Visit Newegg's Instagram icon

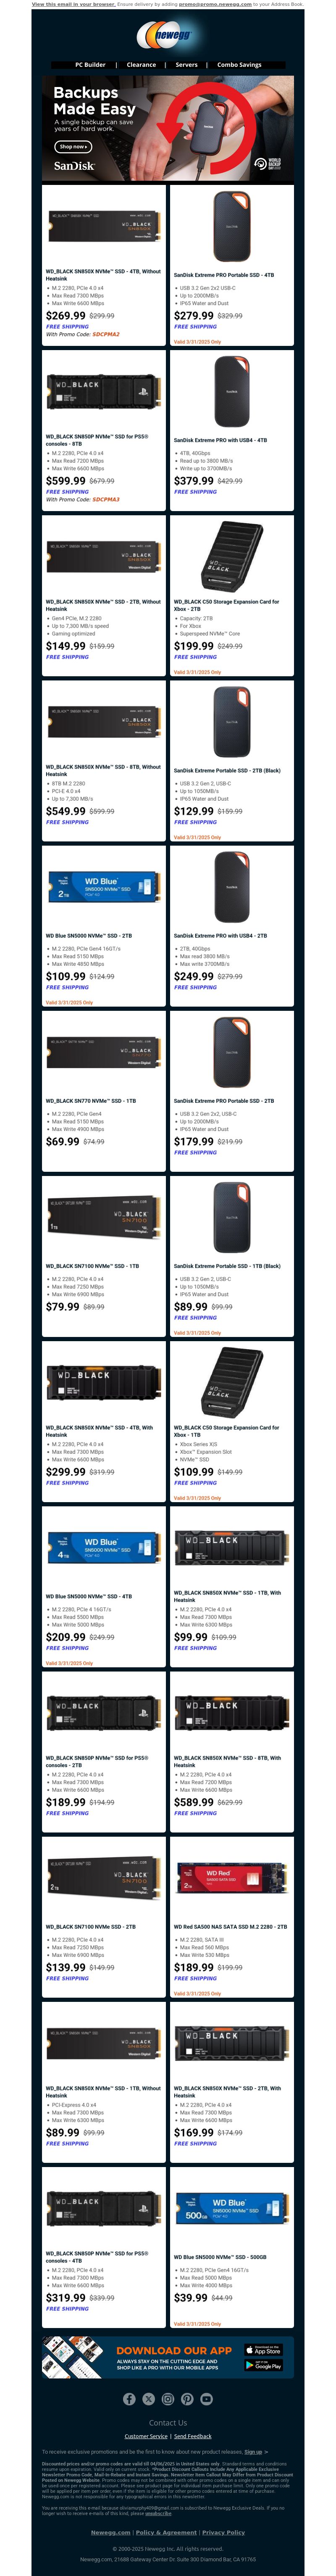click(x=168, y=2399)
